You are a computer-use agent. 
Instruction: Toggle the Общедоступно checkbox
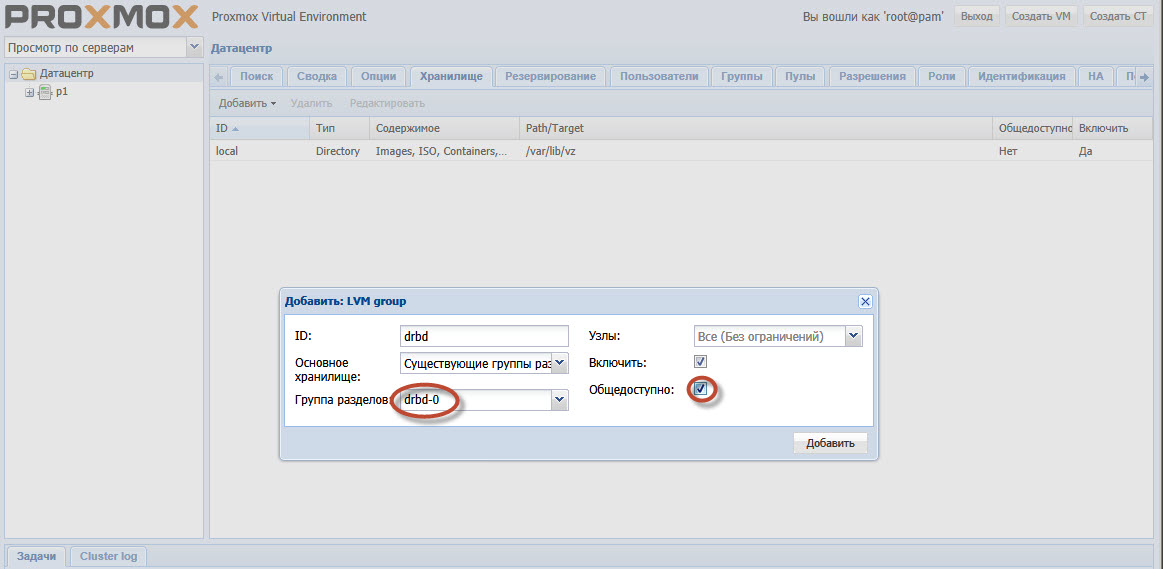point(700,389)
